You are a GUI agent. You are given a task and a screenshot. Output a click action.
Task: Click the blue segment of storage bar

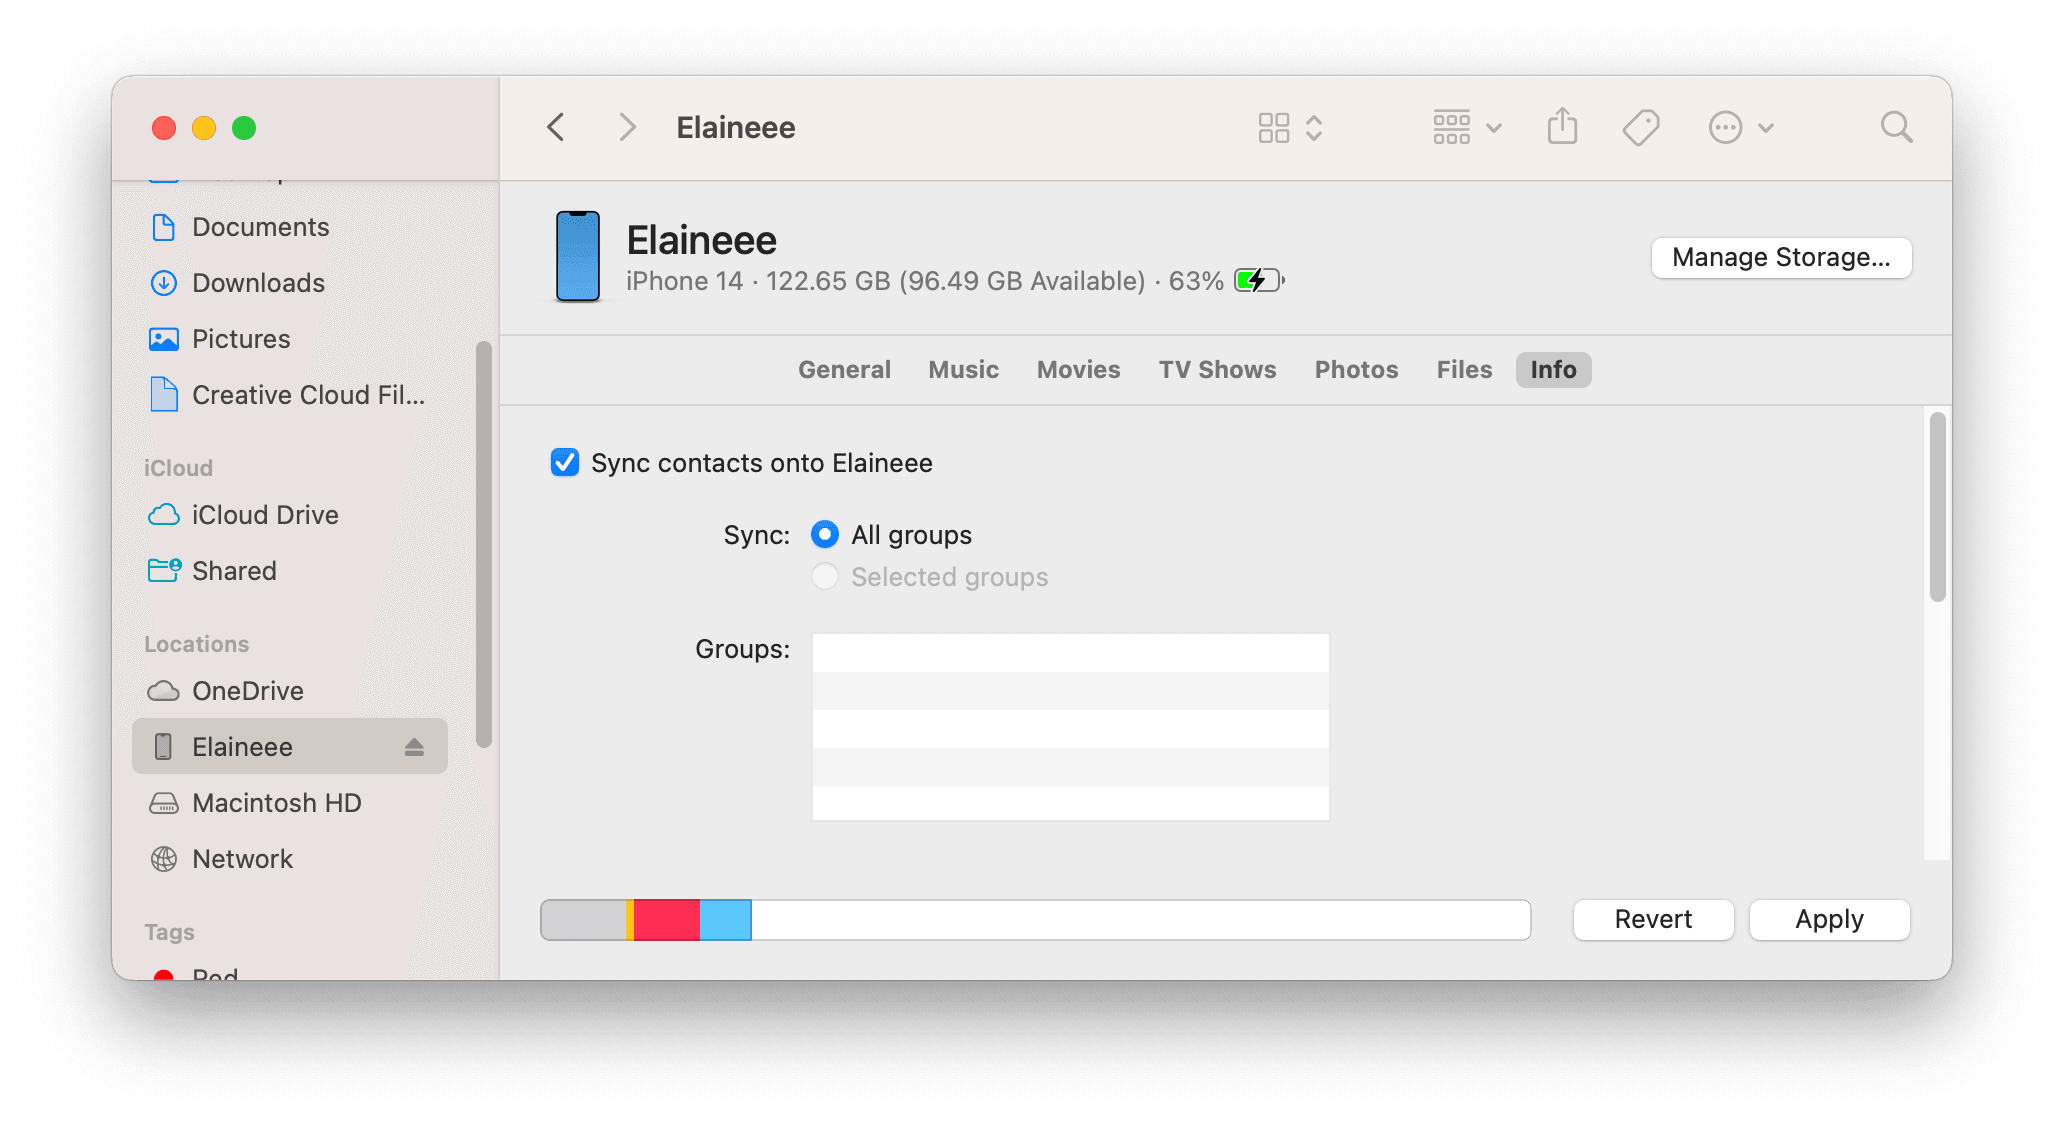pos(725,920)
